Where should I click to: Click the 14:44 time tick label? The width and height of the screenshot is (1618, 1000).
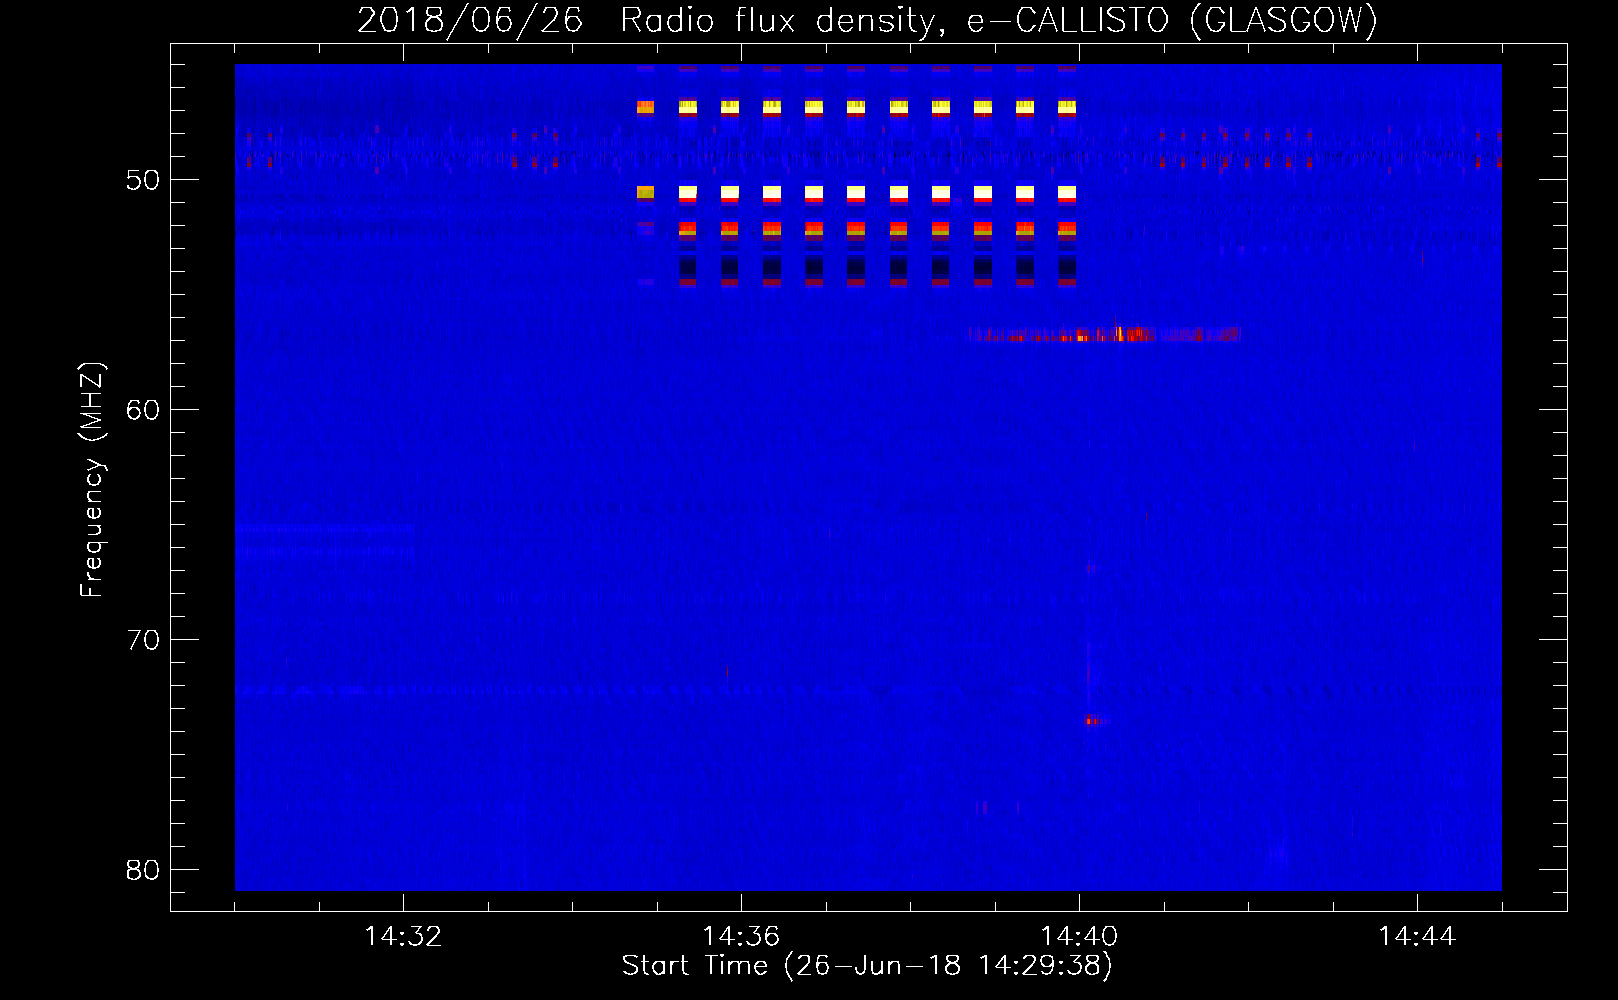[1417, 937]
